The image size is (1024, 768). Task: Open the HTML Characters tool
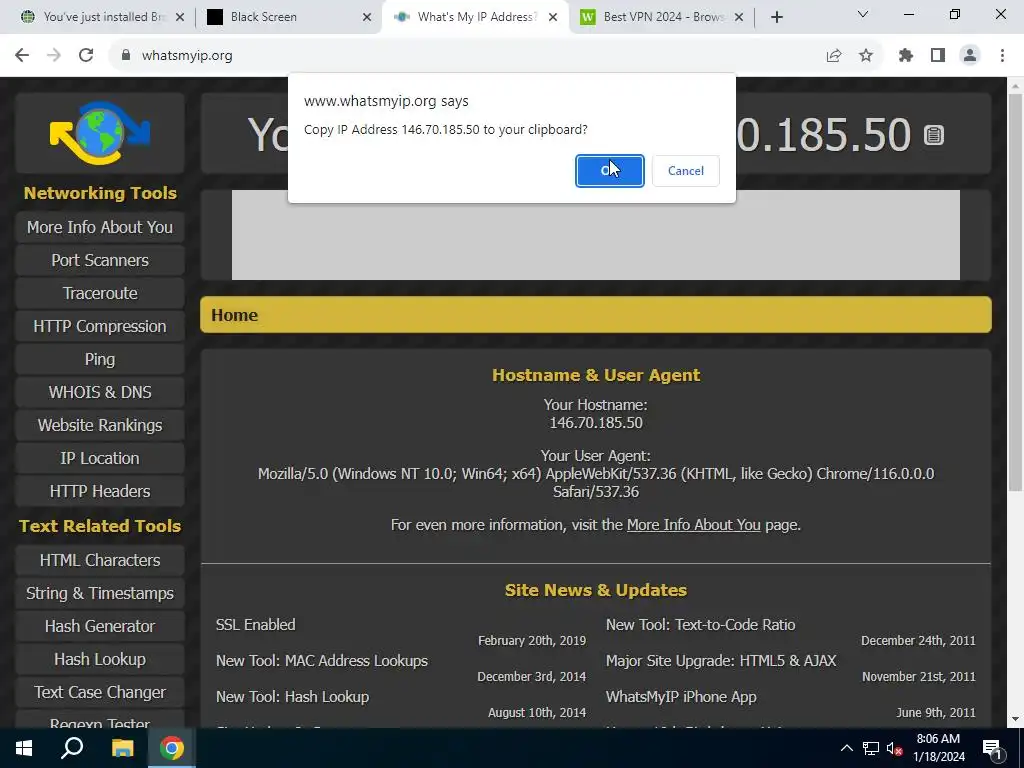click(x=100, y=560)
